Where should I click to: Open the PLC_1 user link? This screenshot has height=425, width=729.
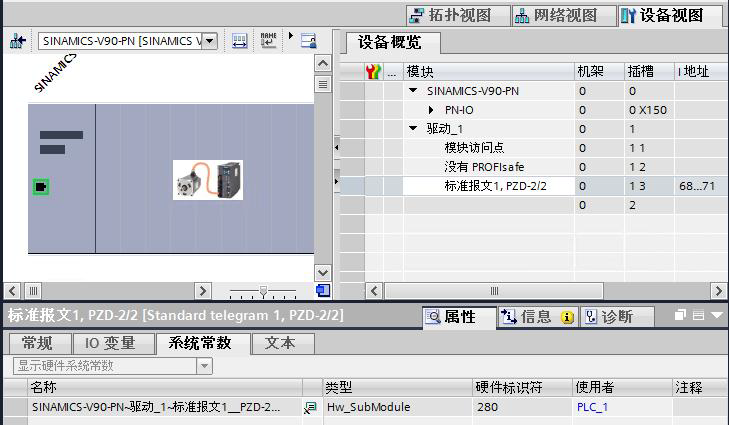tap(592, 407)
